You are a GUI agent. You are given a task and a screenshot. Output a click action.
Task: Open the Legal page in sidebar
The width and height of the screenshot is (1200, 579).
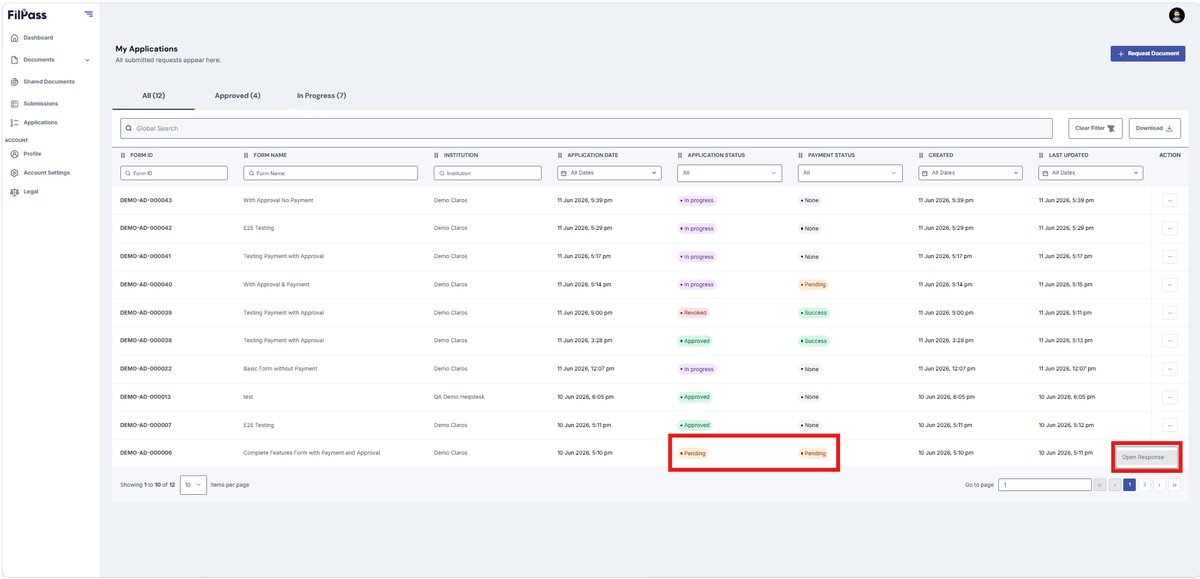(x=31, y=192)
